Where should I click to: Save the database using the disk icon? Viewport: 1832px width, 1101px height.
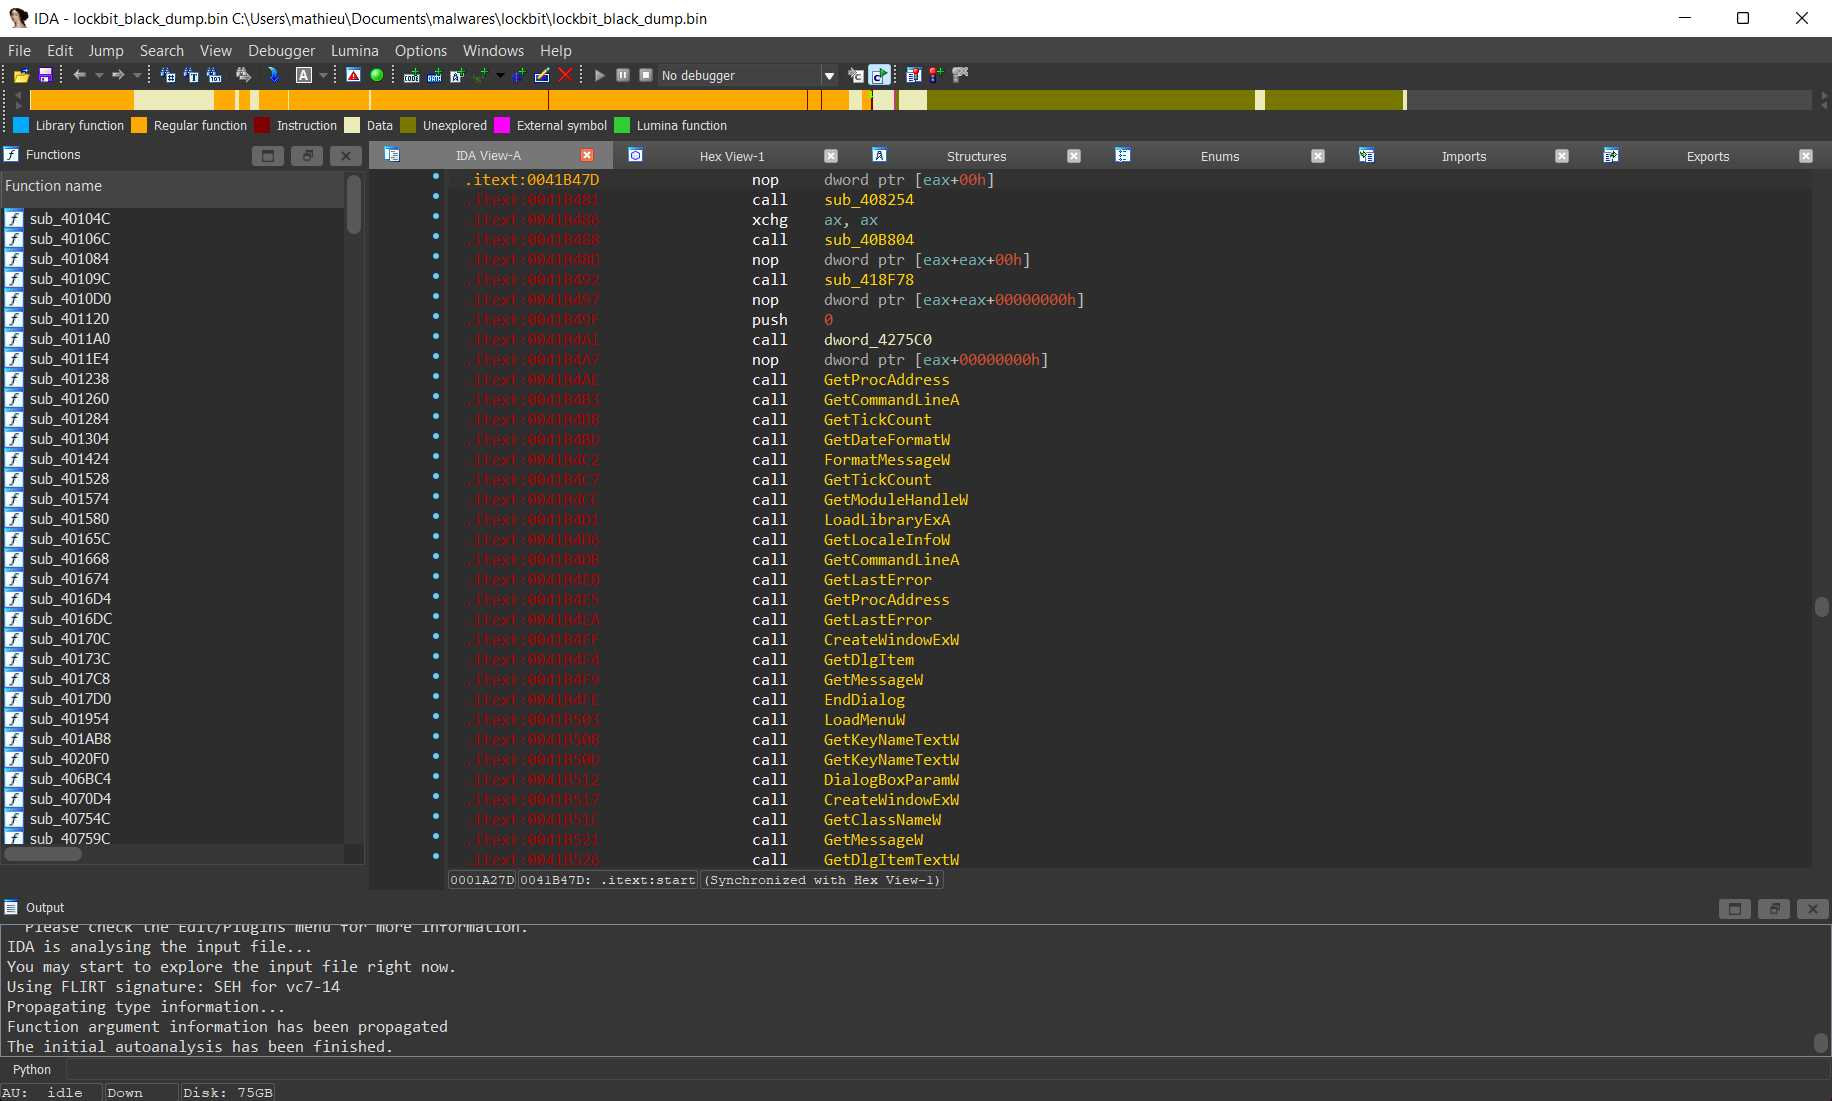[x=45, y=75]
